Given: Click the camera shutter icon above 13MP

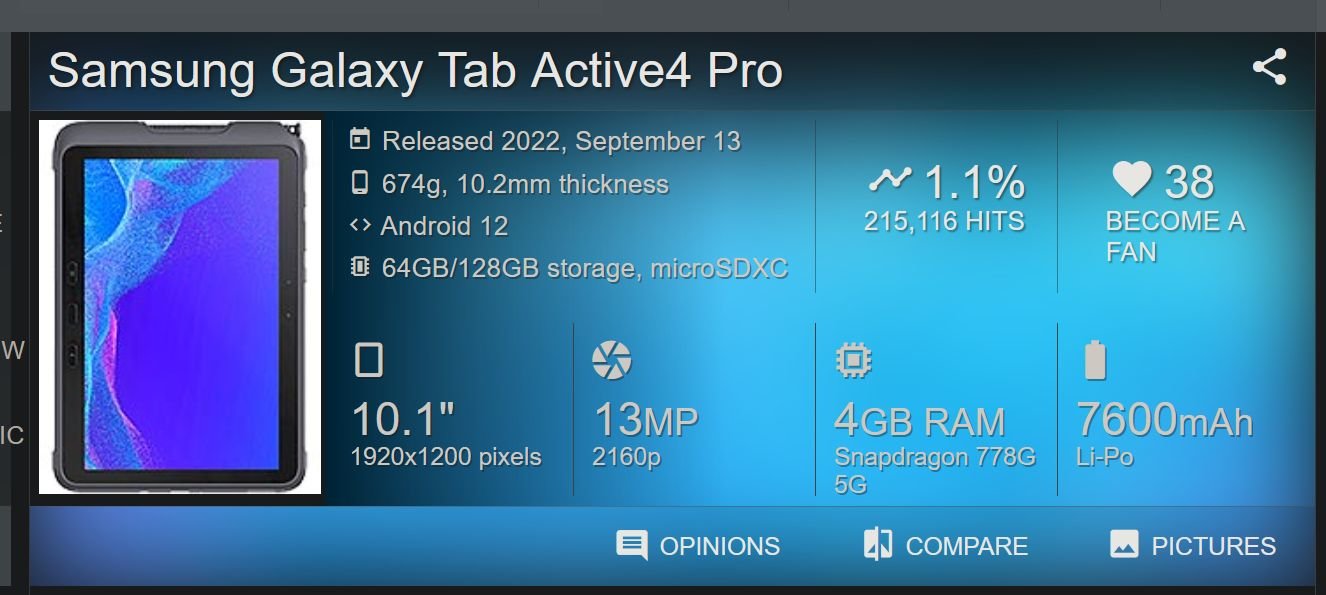Looking at the screenshot, I should point(611,360).
